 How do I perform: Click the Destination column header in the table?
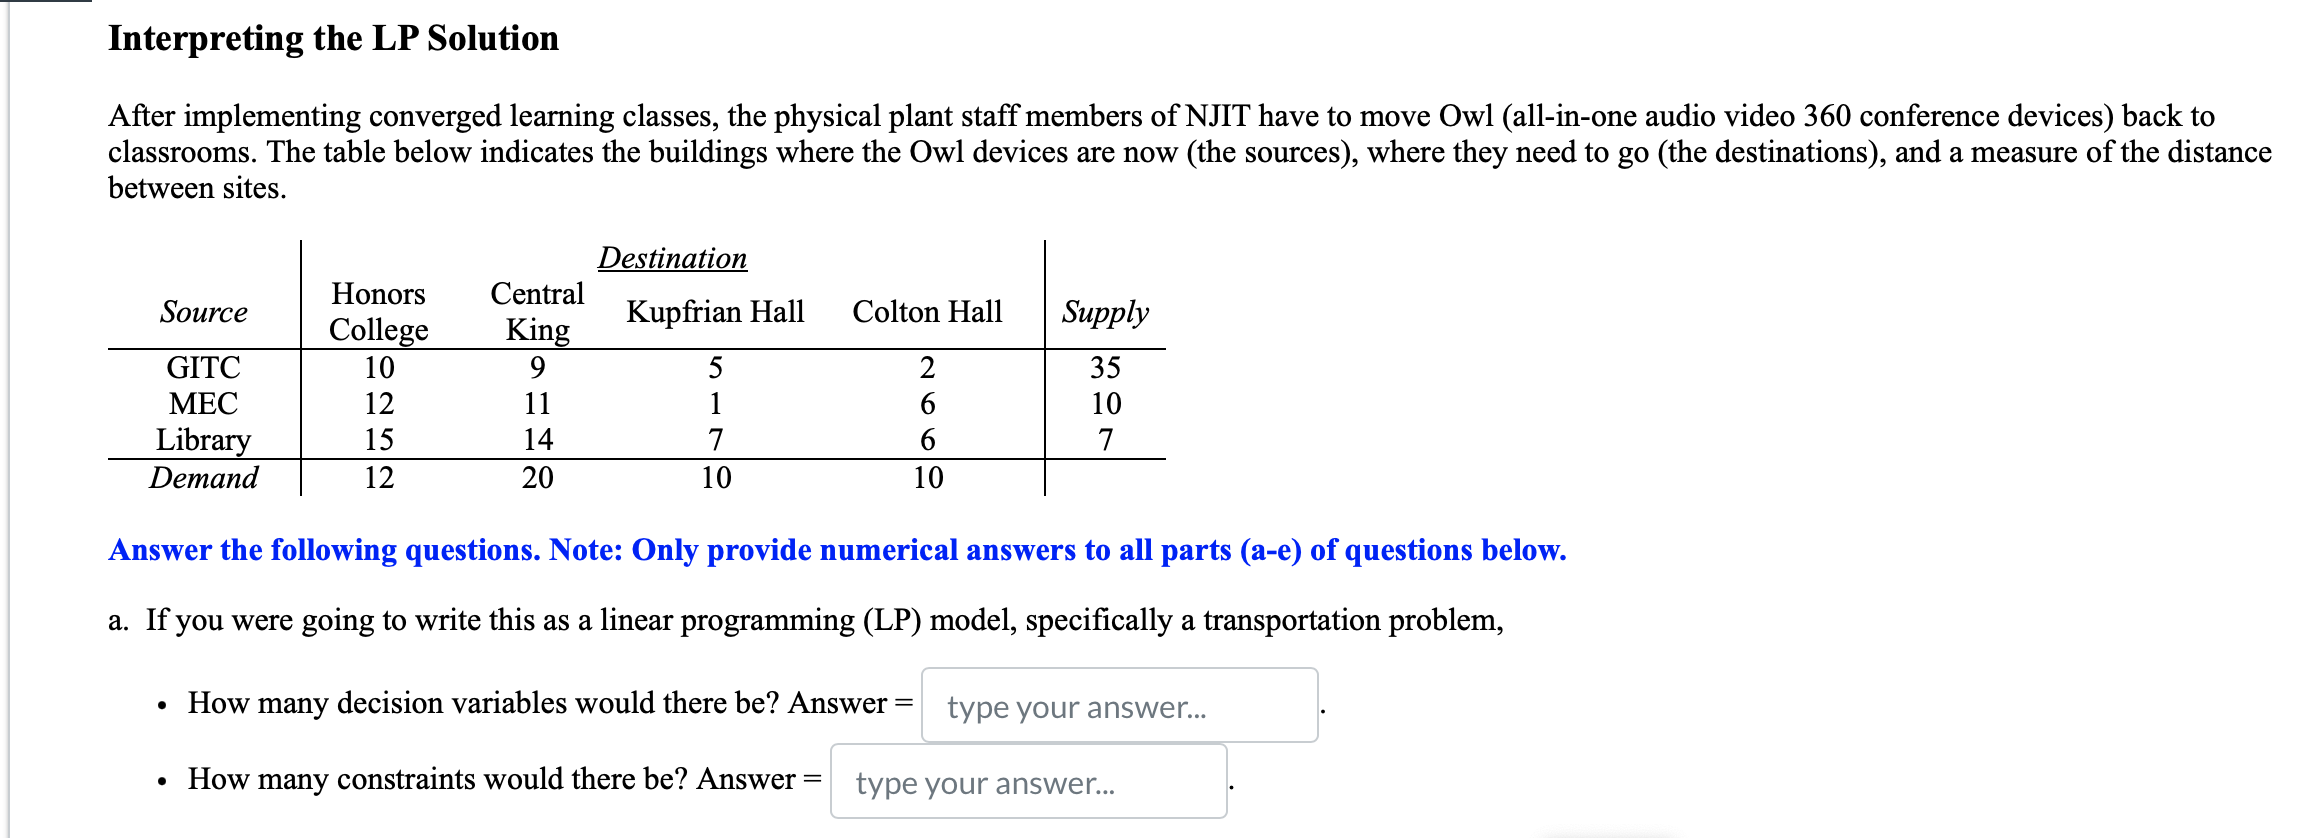673,258
